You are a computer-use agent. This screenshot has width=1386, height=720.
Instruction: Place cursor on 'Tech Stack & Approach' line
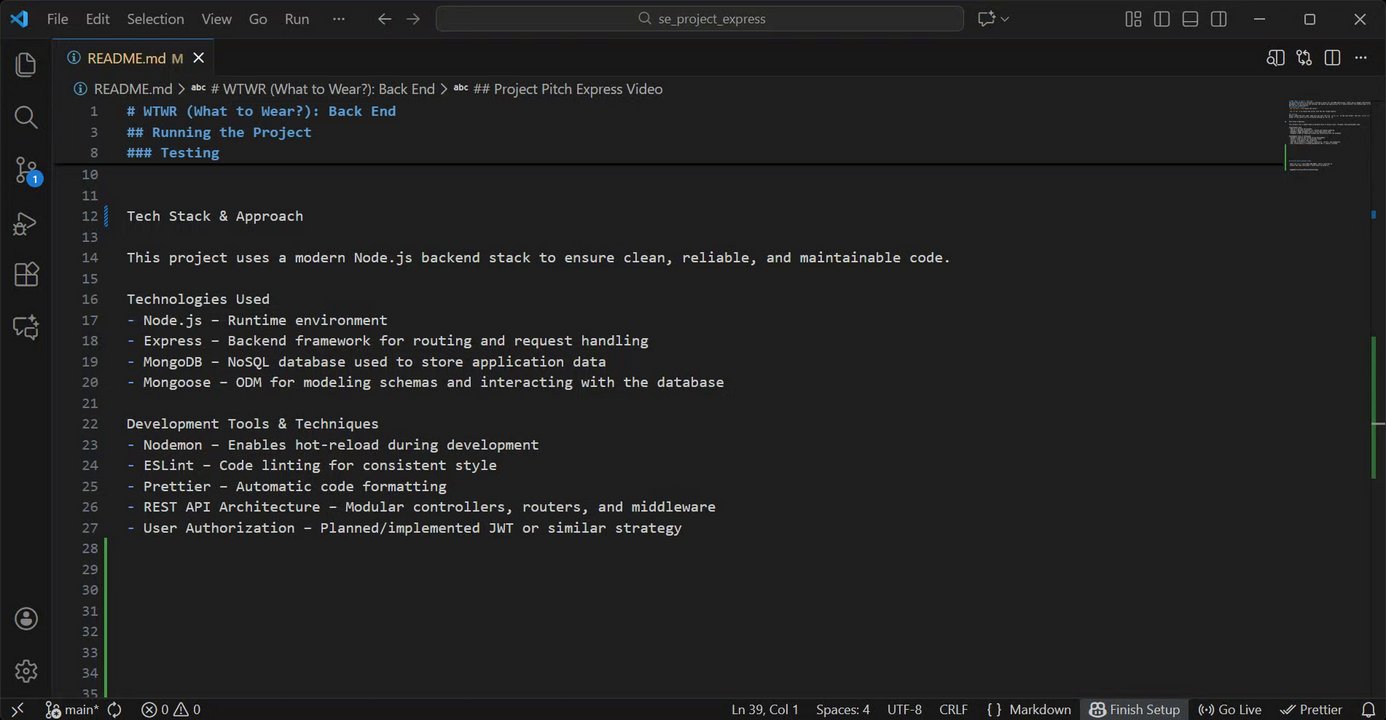(215, 216)
